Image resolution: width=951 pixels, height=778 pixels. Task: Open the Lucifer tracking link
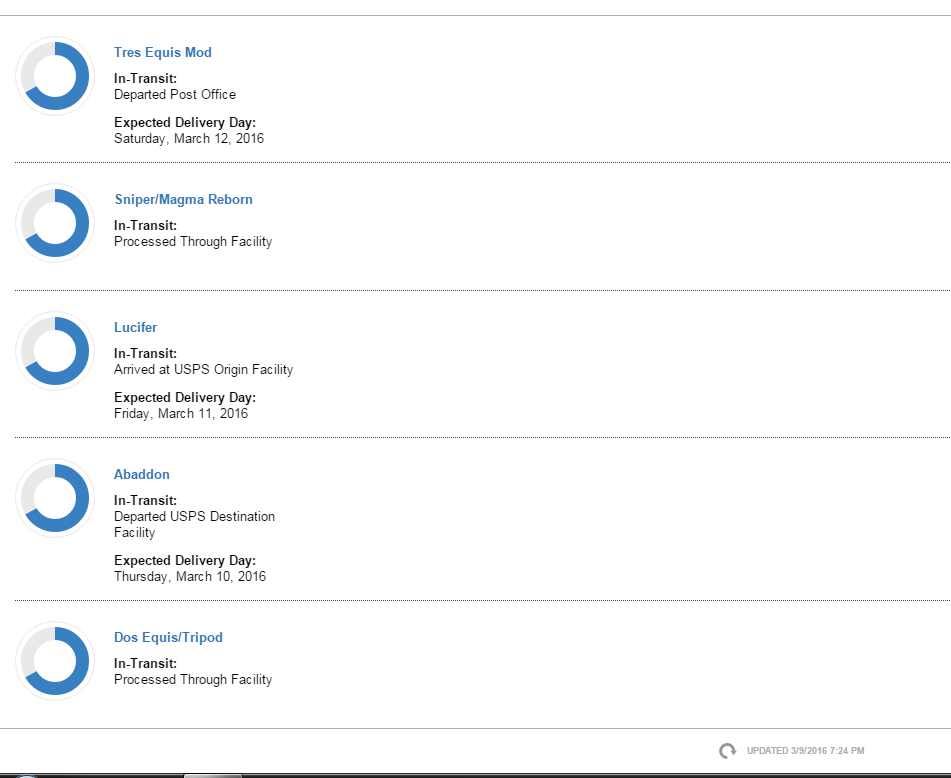point(135,328)
